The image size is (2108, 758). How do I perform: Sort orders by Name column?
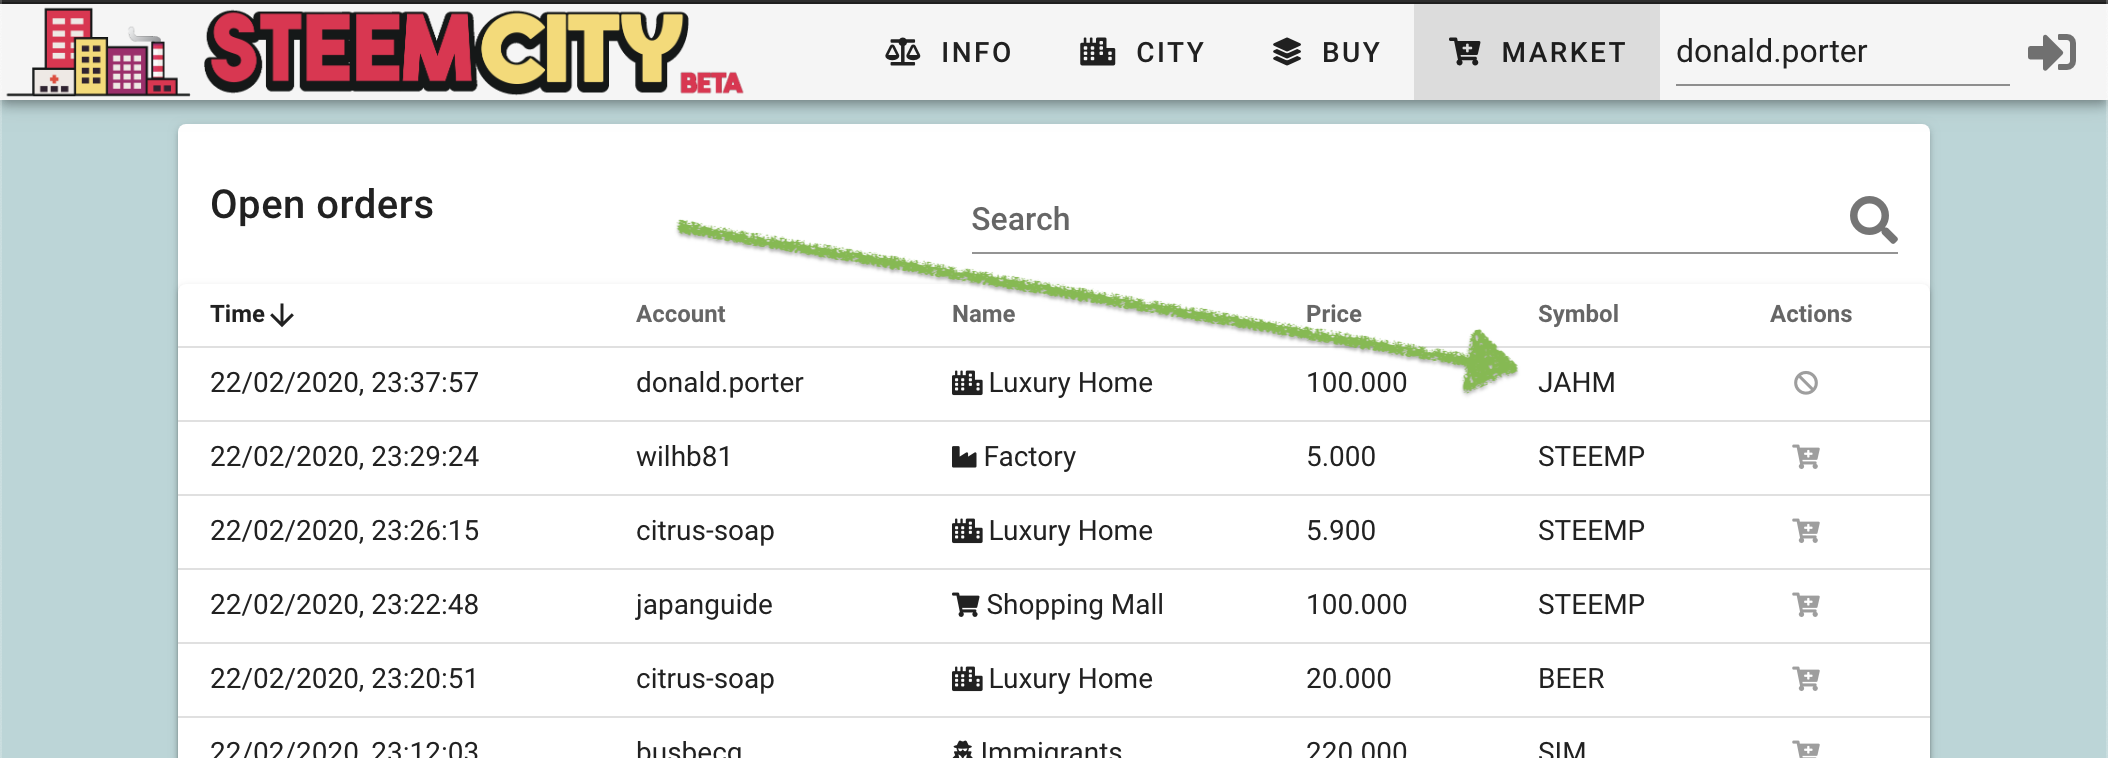pos(983,314)
